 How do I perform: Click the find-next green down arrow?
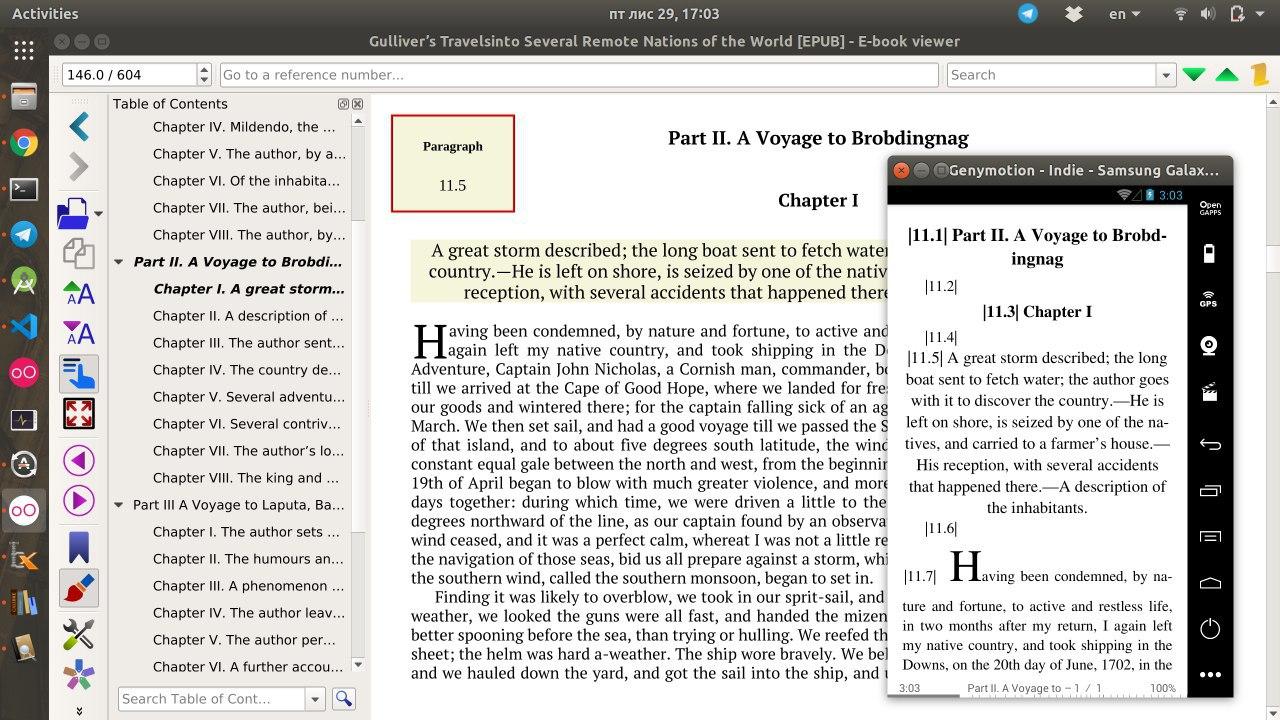(x=1193, y=75)
